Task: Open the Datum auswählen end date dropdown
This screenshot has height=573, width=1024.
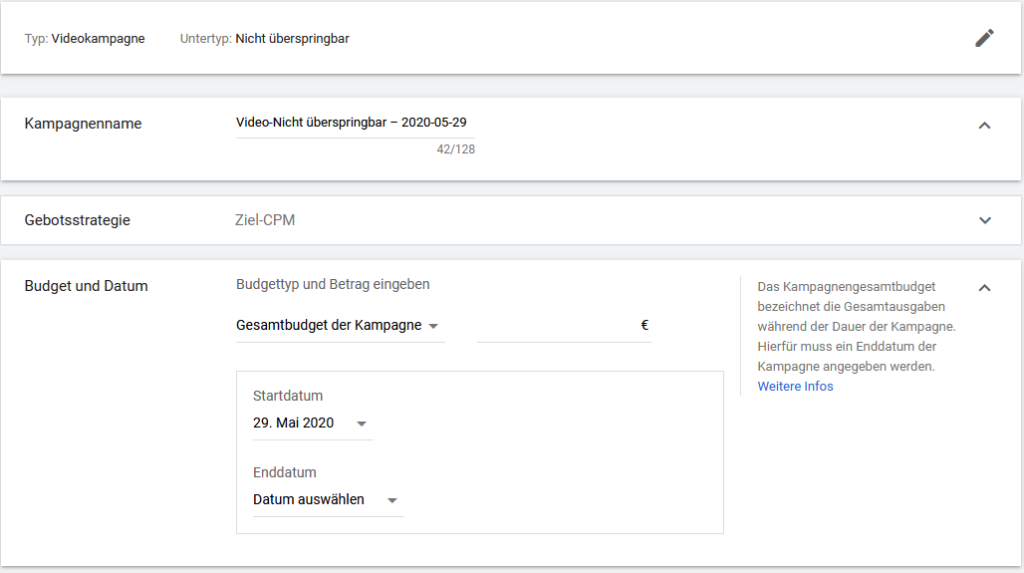Action: pos(325,500)
